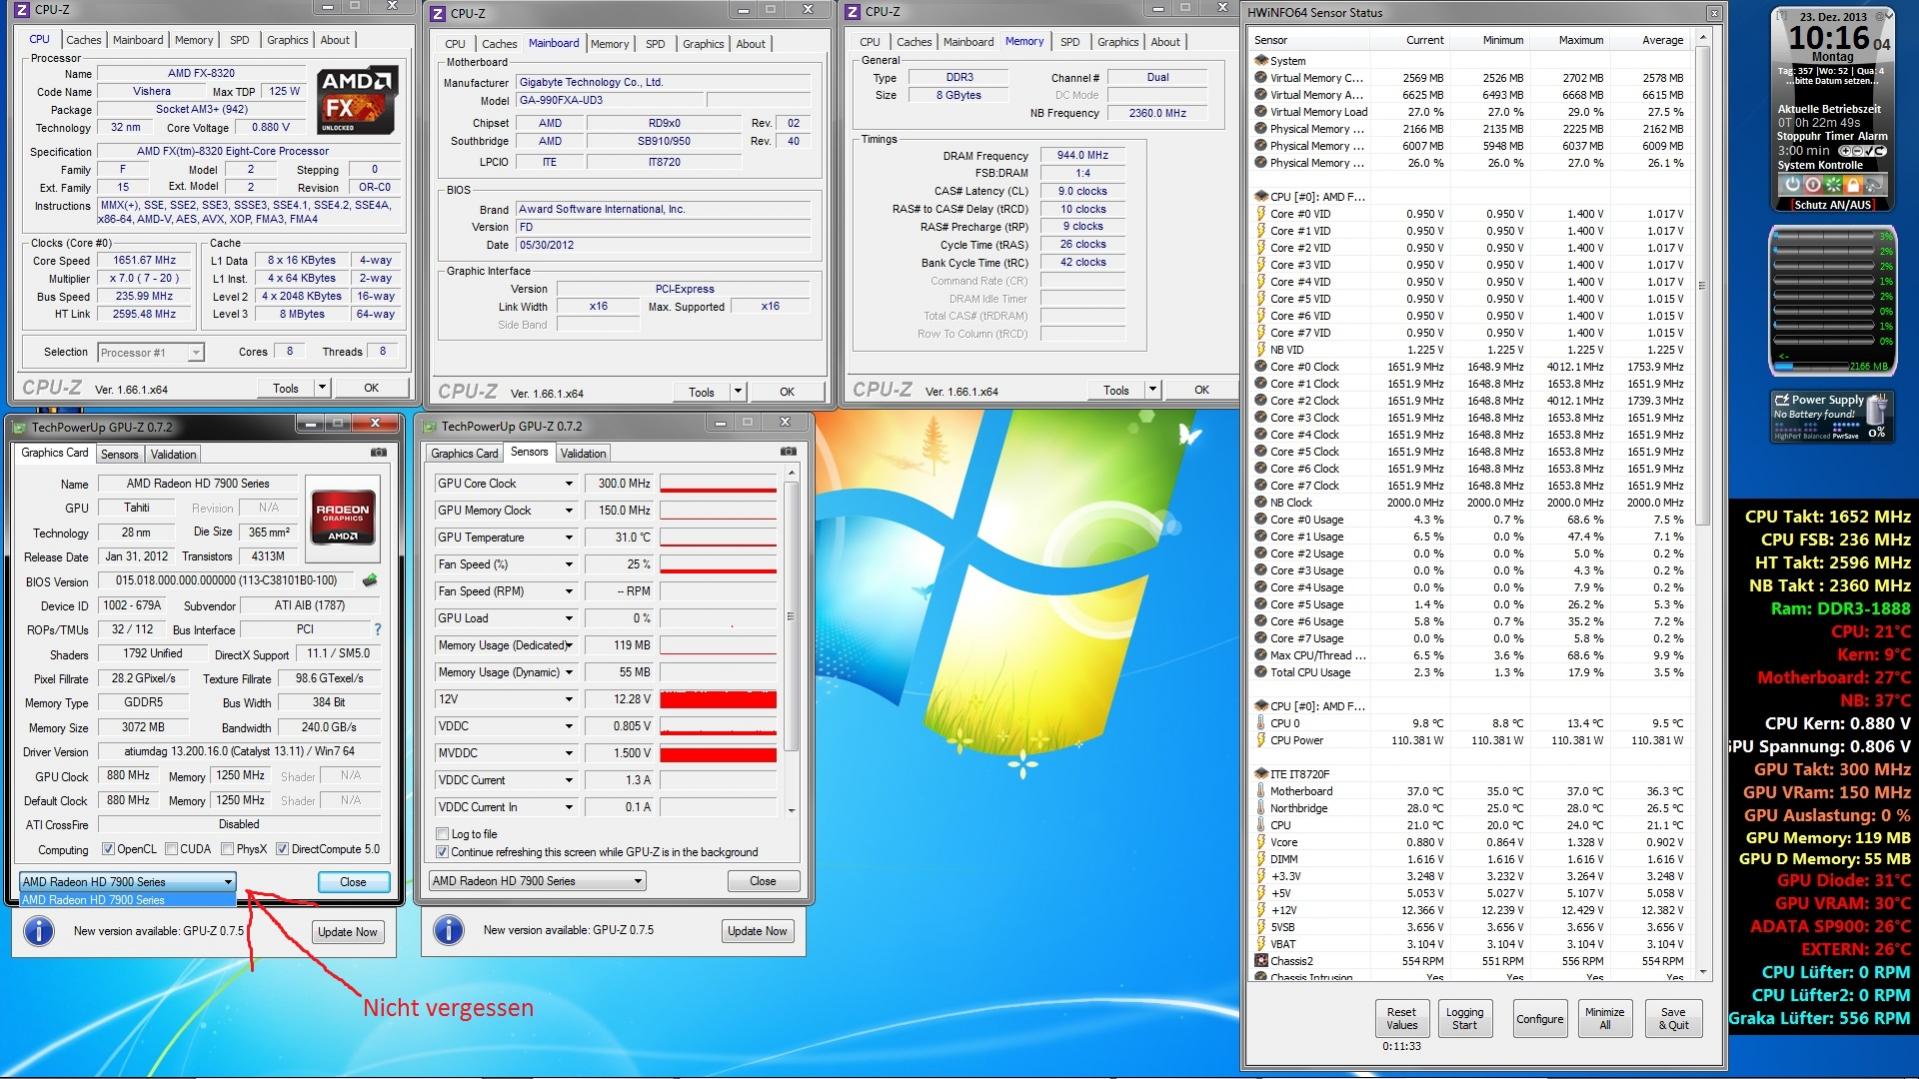
Task: Open the Graphics Card tab in the GPU-Z Sensors window
Action: click(464, 453)
